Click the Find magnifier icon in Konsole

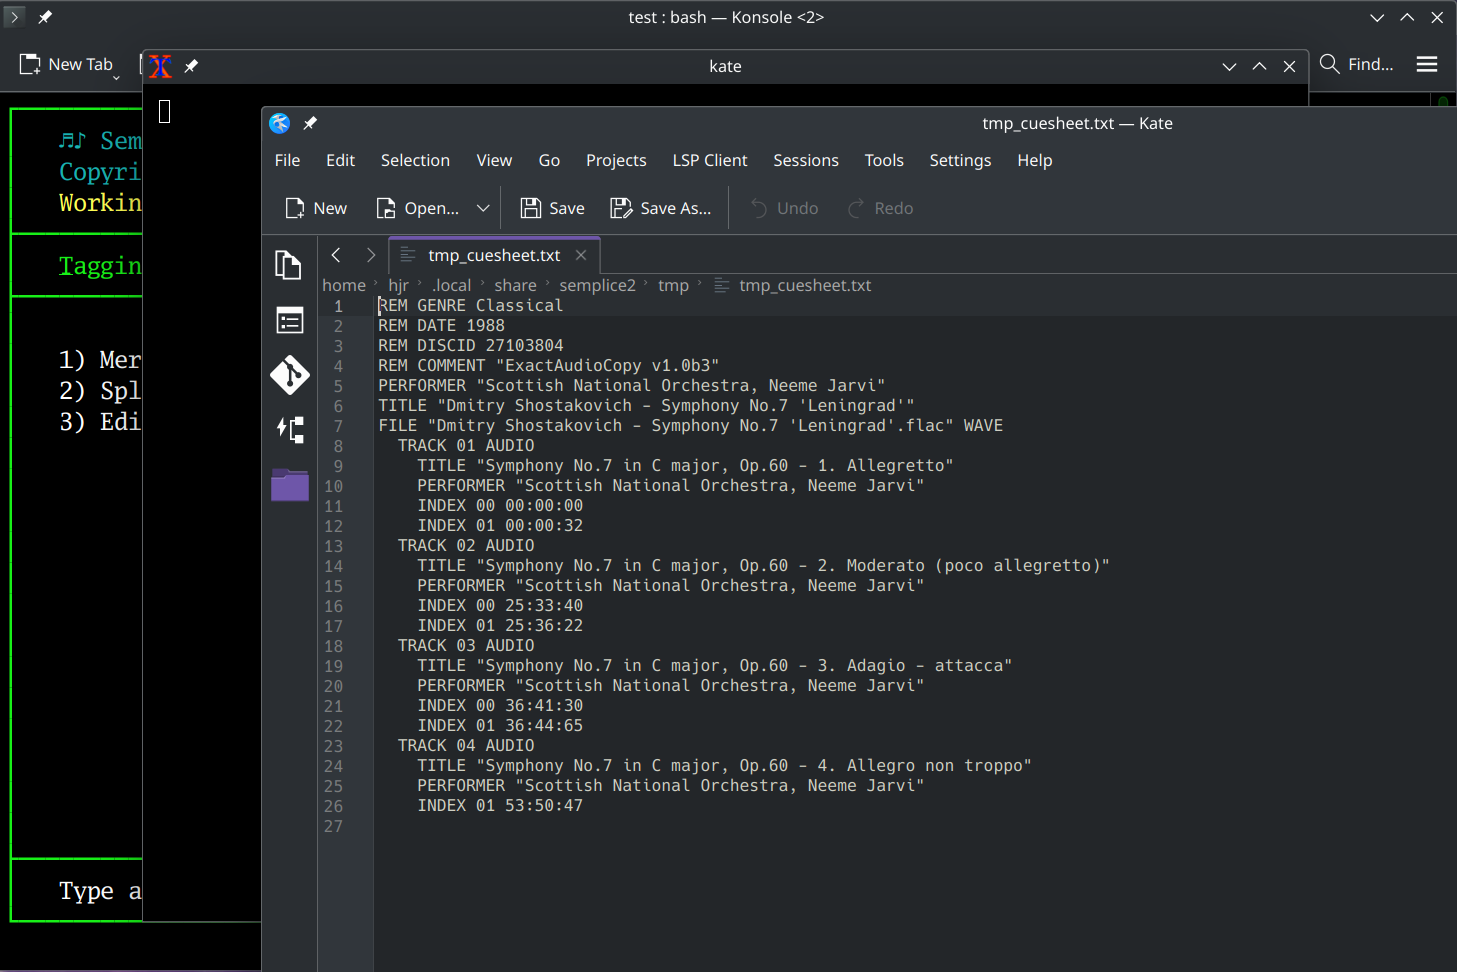click(1329, 64)
